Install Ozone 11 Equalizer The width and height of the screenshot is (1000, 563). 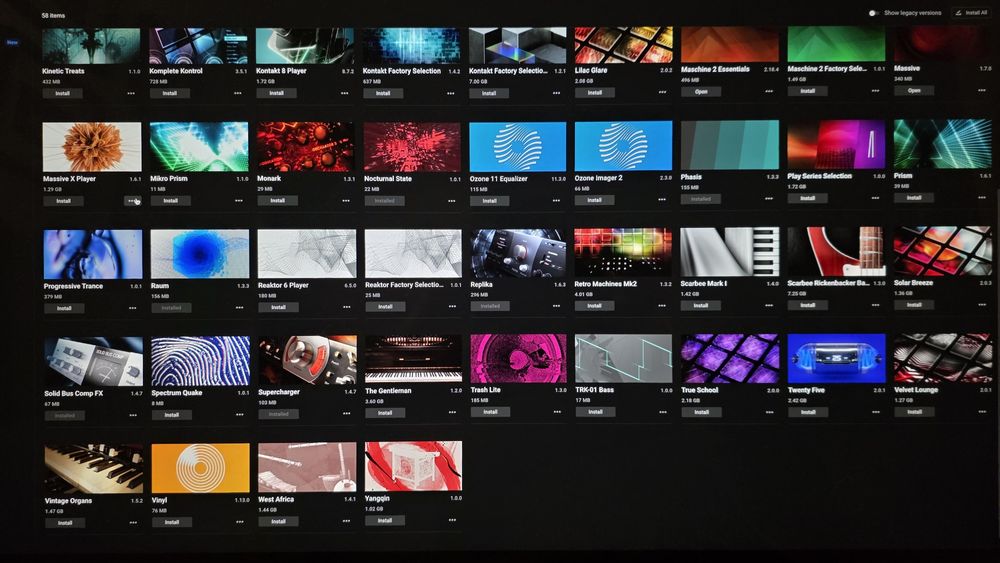(489, 201)
